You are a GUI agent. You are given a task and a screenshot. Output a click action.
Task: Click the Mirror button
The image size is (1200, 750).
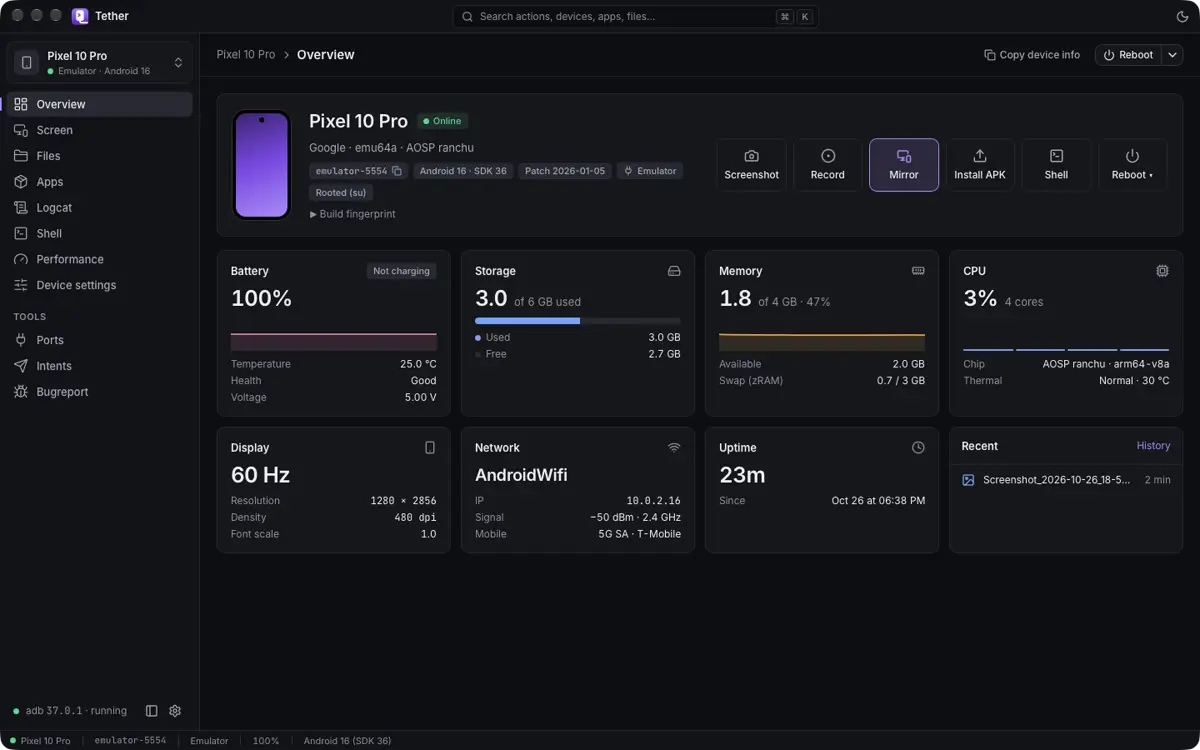(904, 165)
